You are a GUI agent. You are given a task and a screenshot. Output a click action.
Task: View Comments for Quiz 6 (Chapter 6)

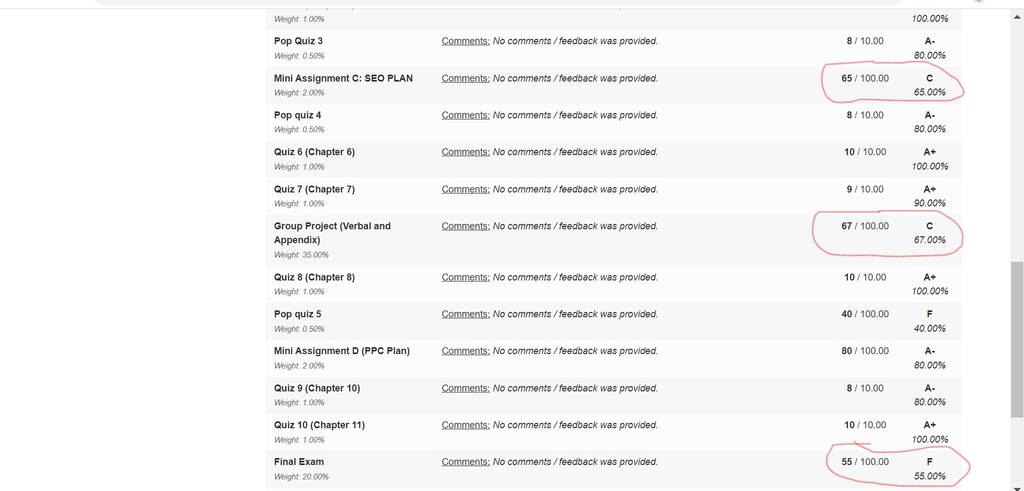466,152
